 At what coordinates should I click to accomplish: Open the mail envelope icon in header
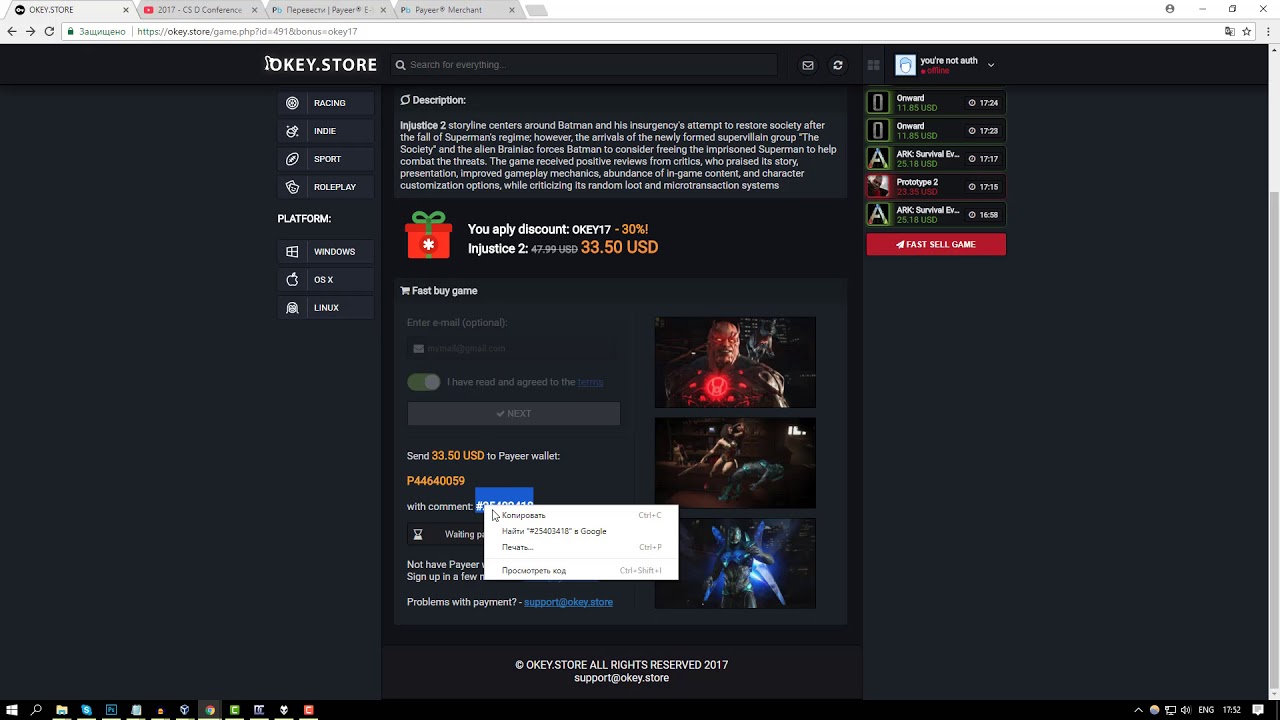(x=808, y=65)
